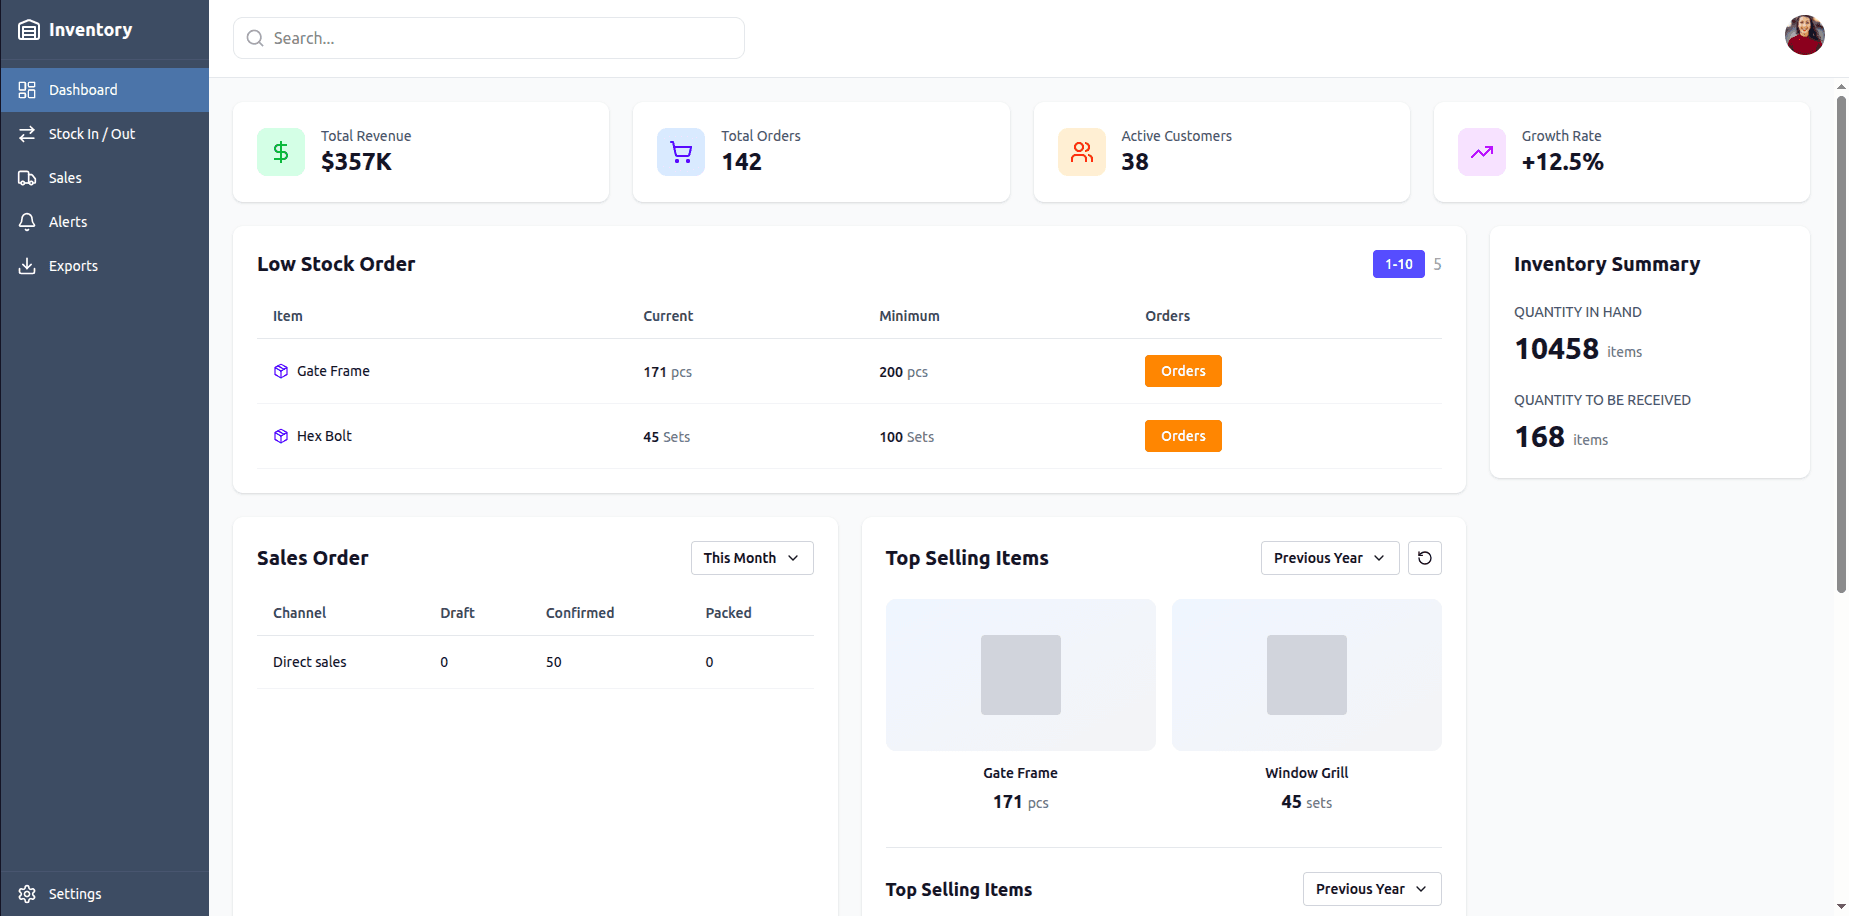Click the Window Grill product thumbnail
Viewport: 1849px width, 916px height.
[1306, 674]
